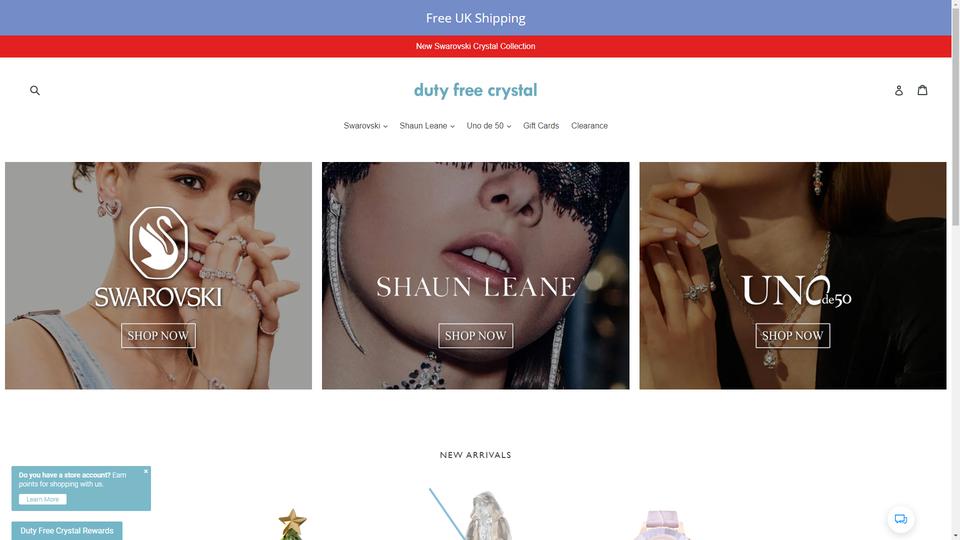The height and width of the screenshot is (540, 960).
Task: Expand the Swarovski navigation dropdown
Action: coord(365,126)
